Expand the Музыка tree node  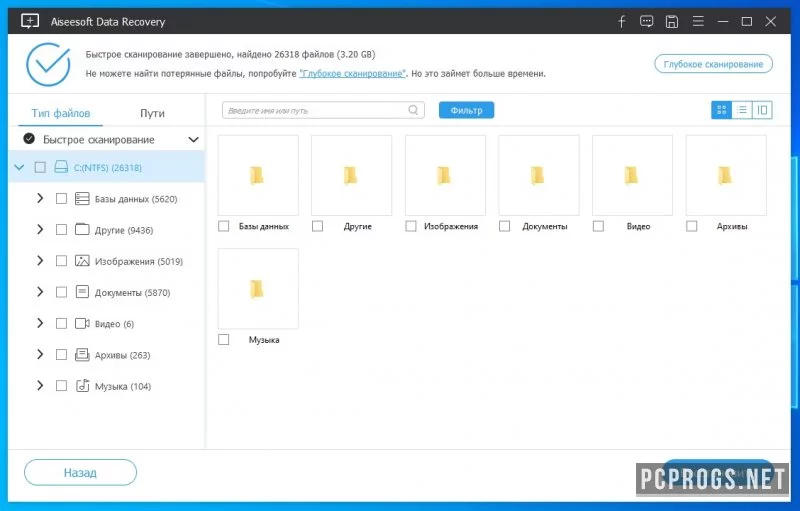click(x=40, y=386)
